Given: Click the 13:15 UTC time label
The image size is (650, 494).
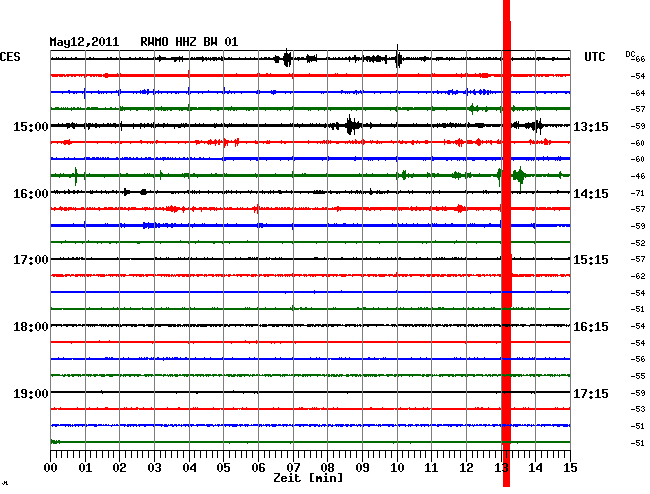Looking at the screenshot, I should [591, 126].
